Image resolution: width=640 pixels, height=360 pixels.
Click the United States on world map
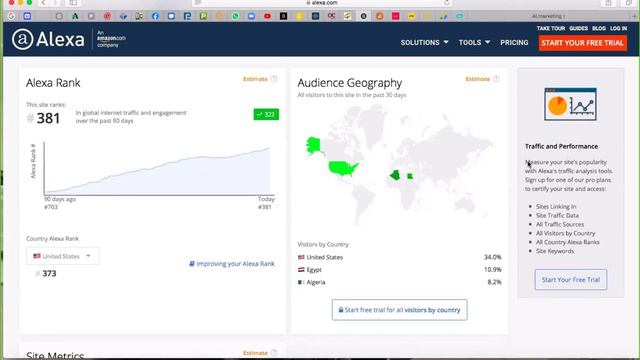(x=343, y=168)
